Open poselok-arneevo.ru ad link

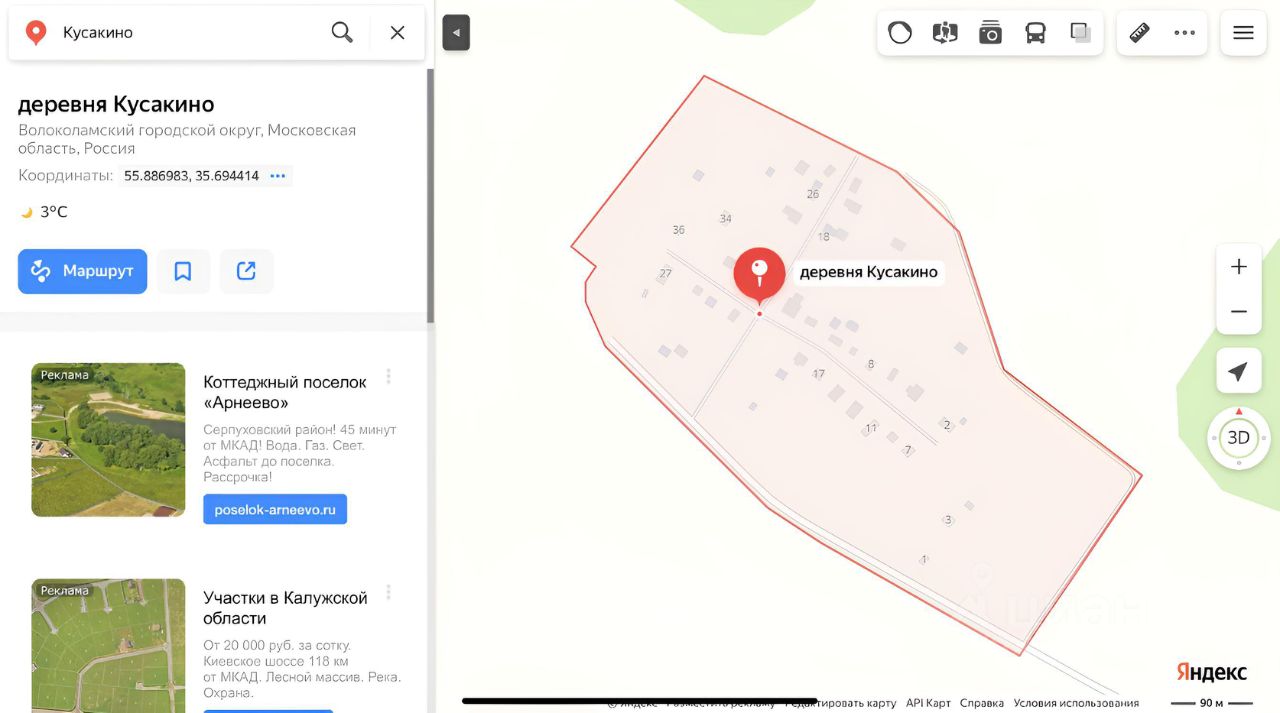tap(275, 509)
